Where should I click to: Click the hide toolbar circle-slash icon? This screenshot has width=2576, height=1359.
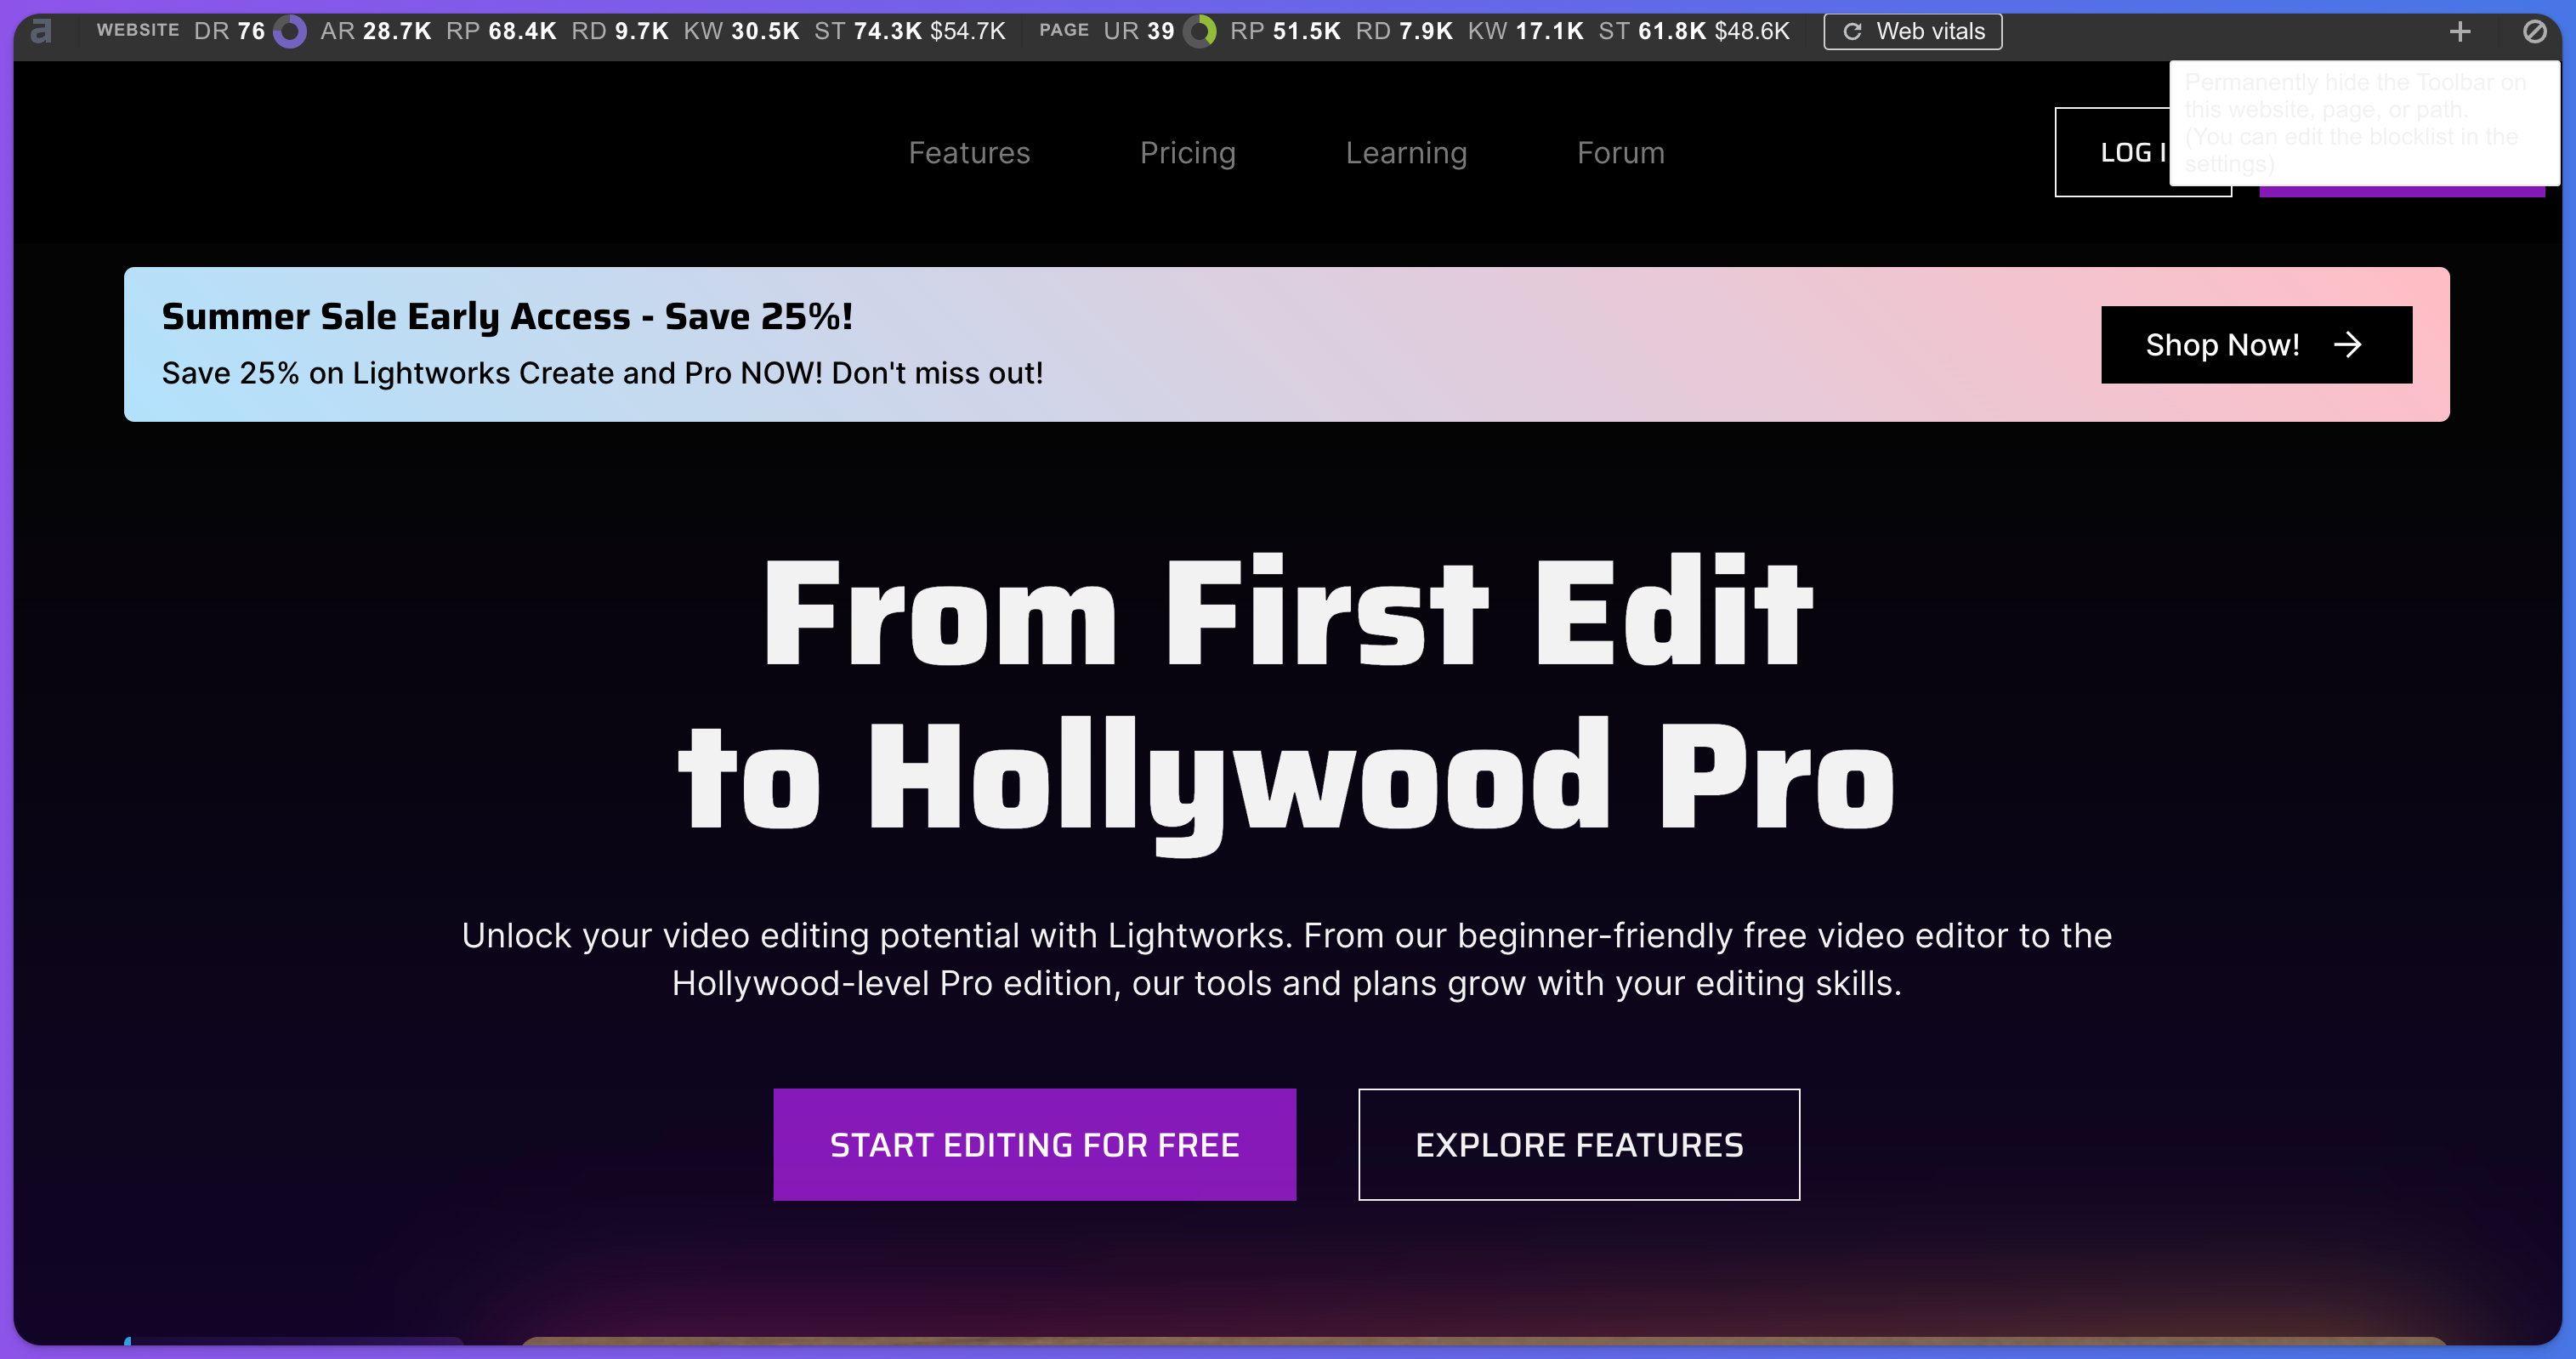point(2534,31)
